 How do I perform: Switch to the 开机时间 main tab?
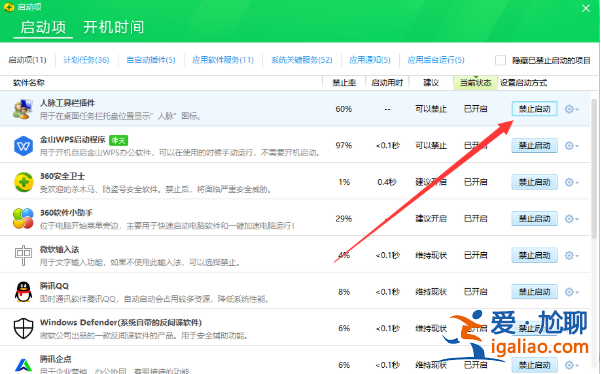coord(114,28)
